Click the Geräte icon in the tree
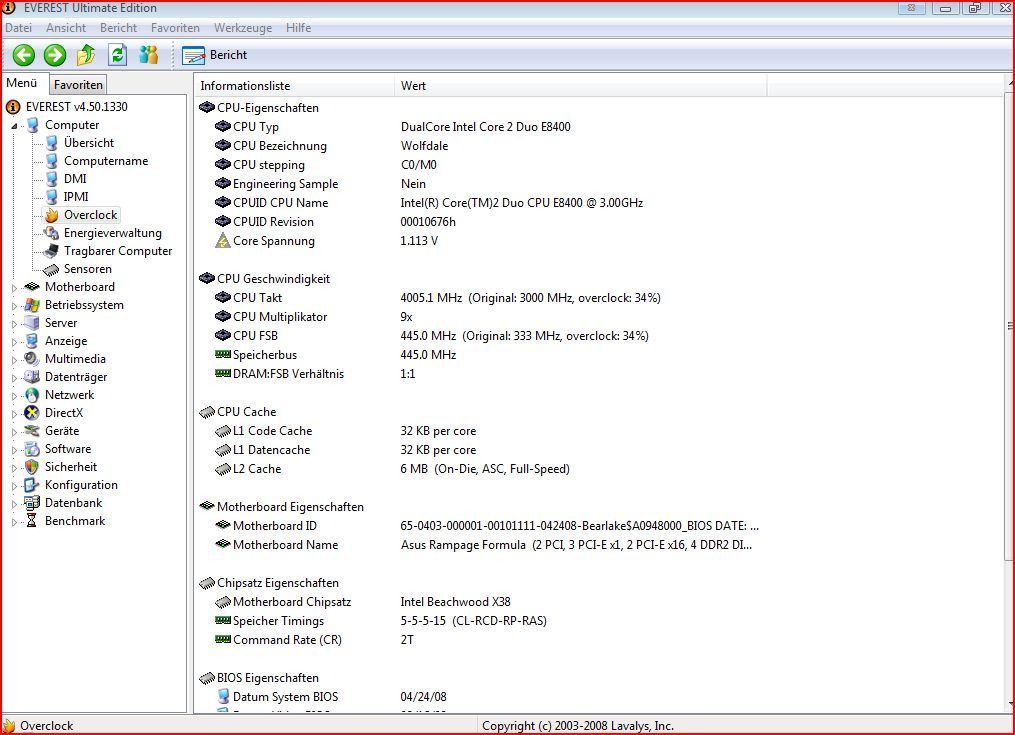The width and height of the screenshot is (1015, 735). click(x=32, y=431)
